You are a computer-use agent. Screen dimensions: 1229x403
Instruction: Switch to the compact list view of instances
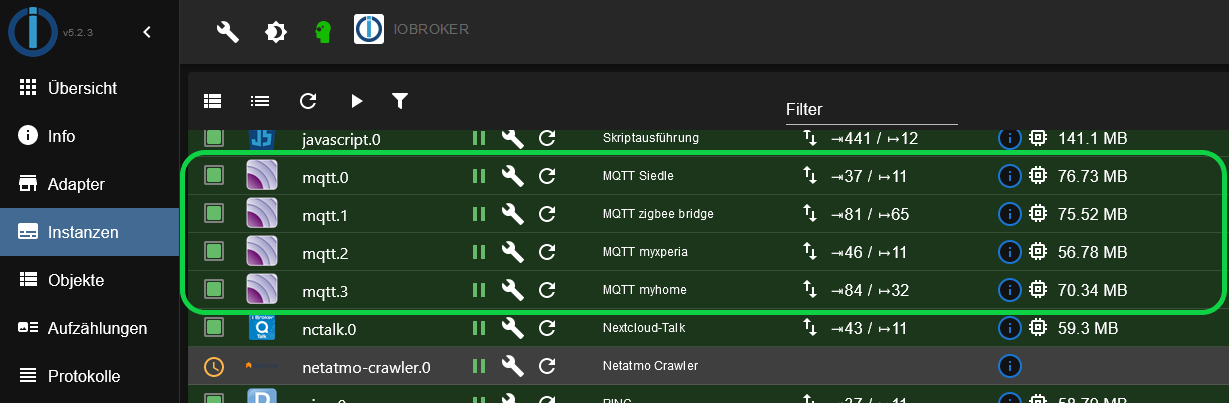260,100
